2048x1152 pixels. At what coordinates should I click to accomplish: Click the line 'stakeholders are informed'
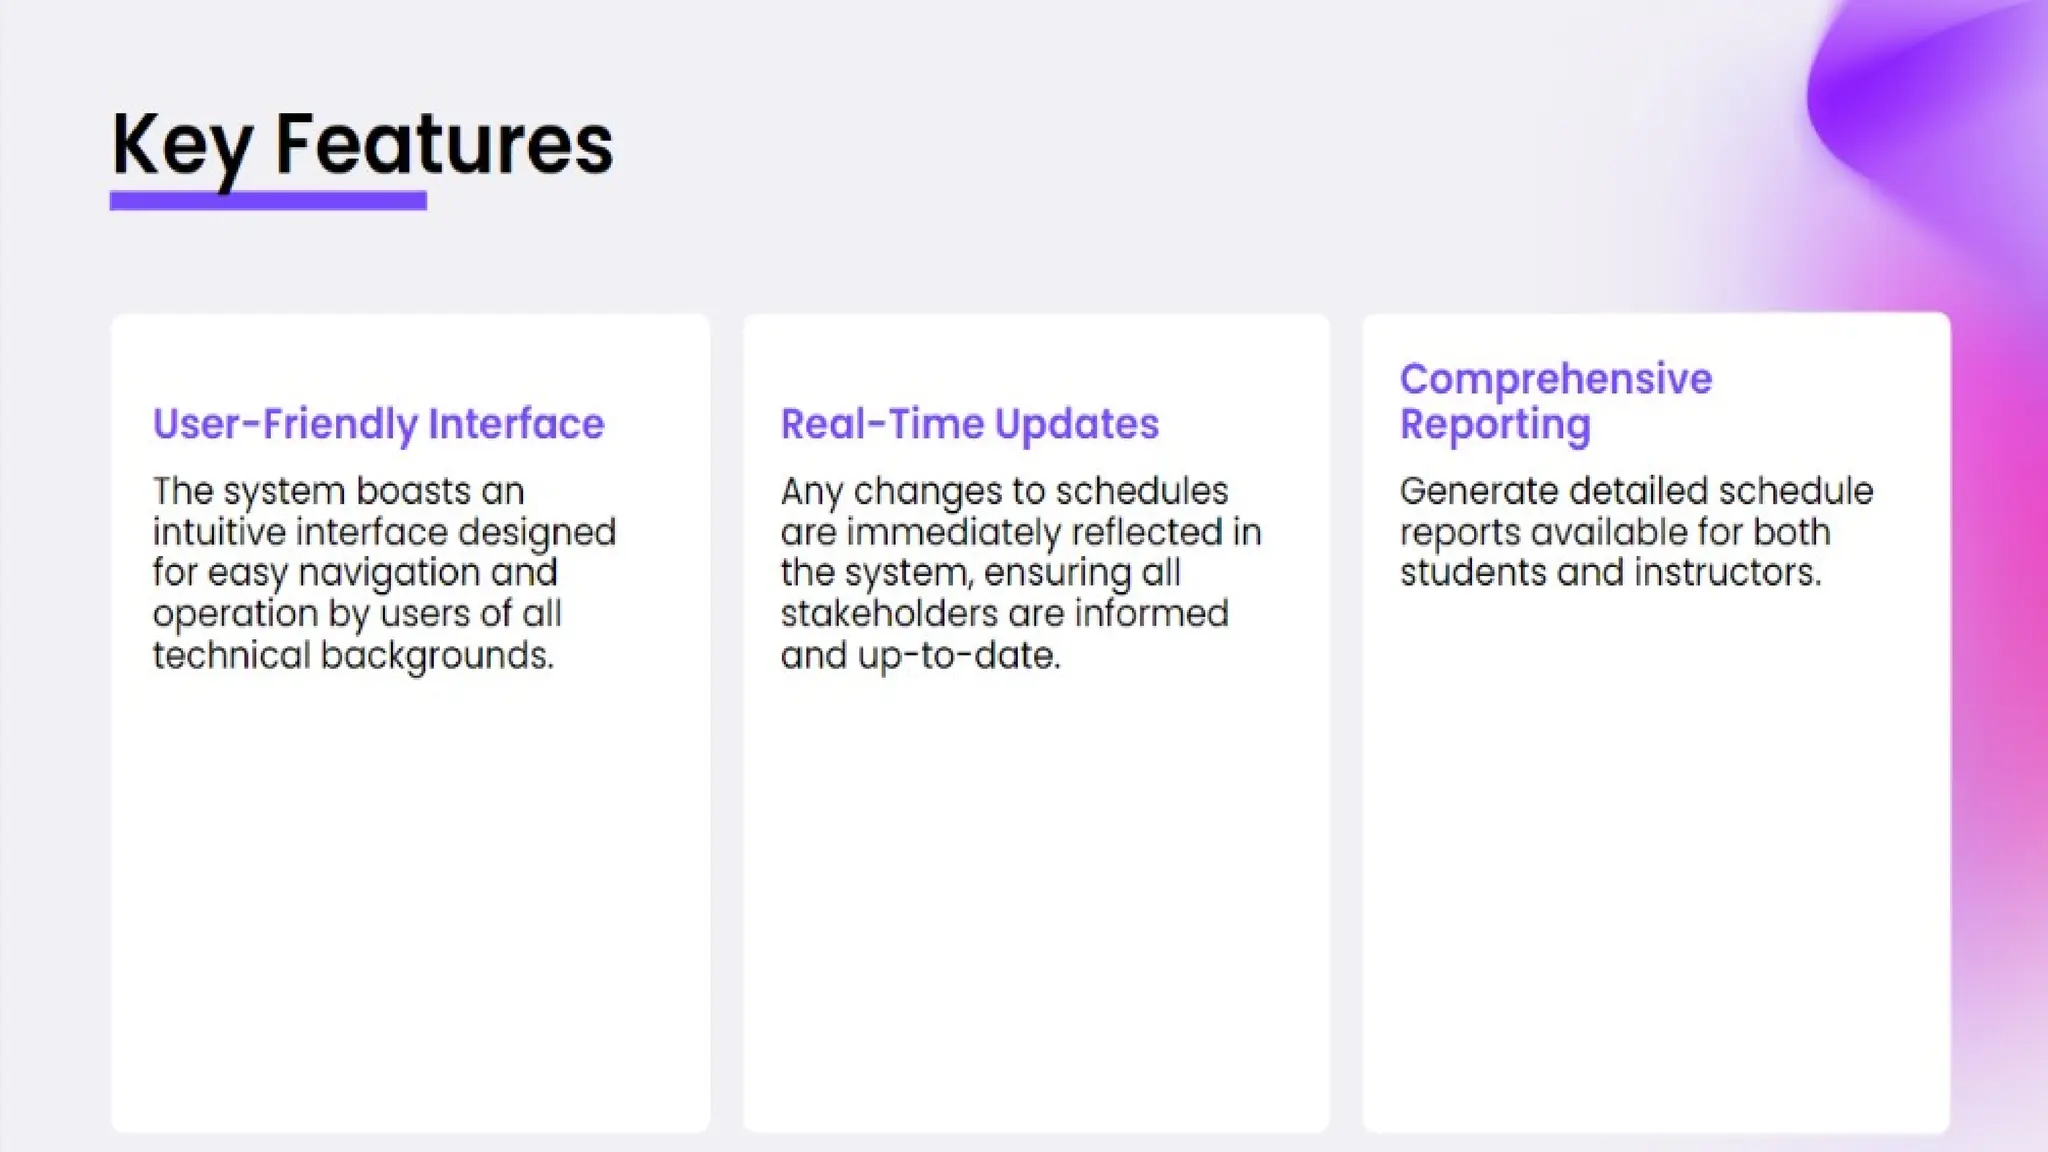1004,614
